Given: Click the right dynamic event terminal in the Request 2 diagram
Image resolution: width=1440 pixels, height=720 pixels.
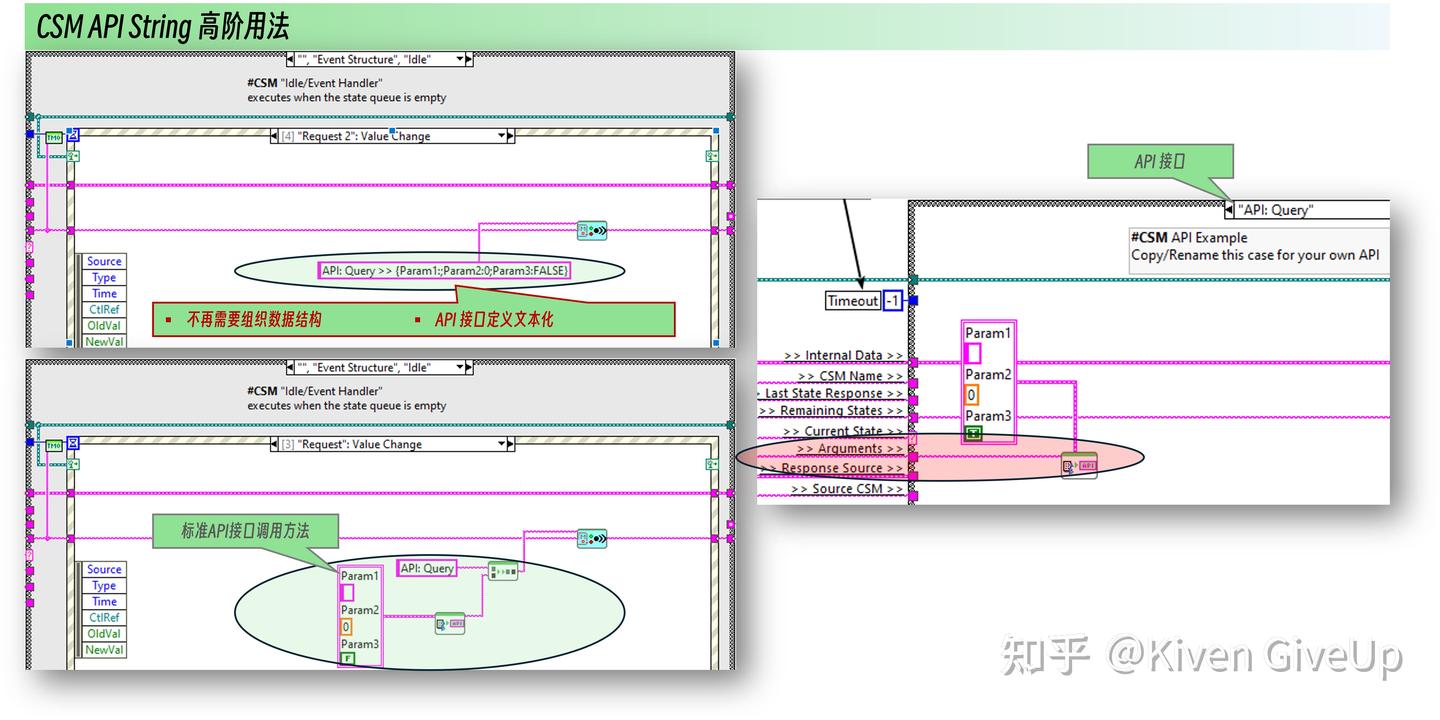Looking at the screenshot, I should [x=712, y=155].
